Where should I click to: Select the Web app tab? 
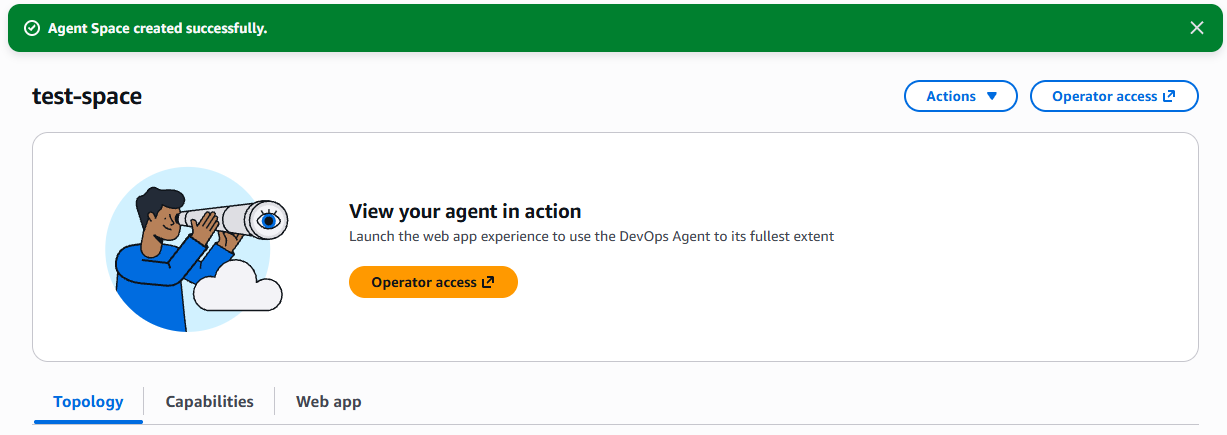(328, 401)
